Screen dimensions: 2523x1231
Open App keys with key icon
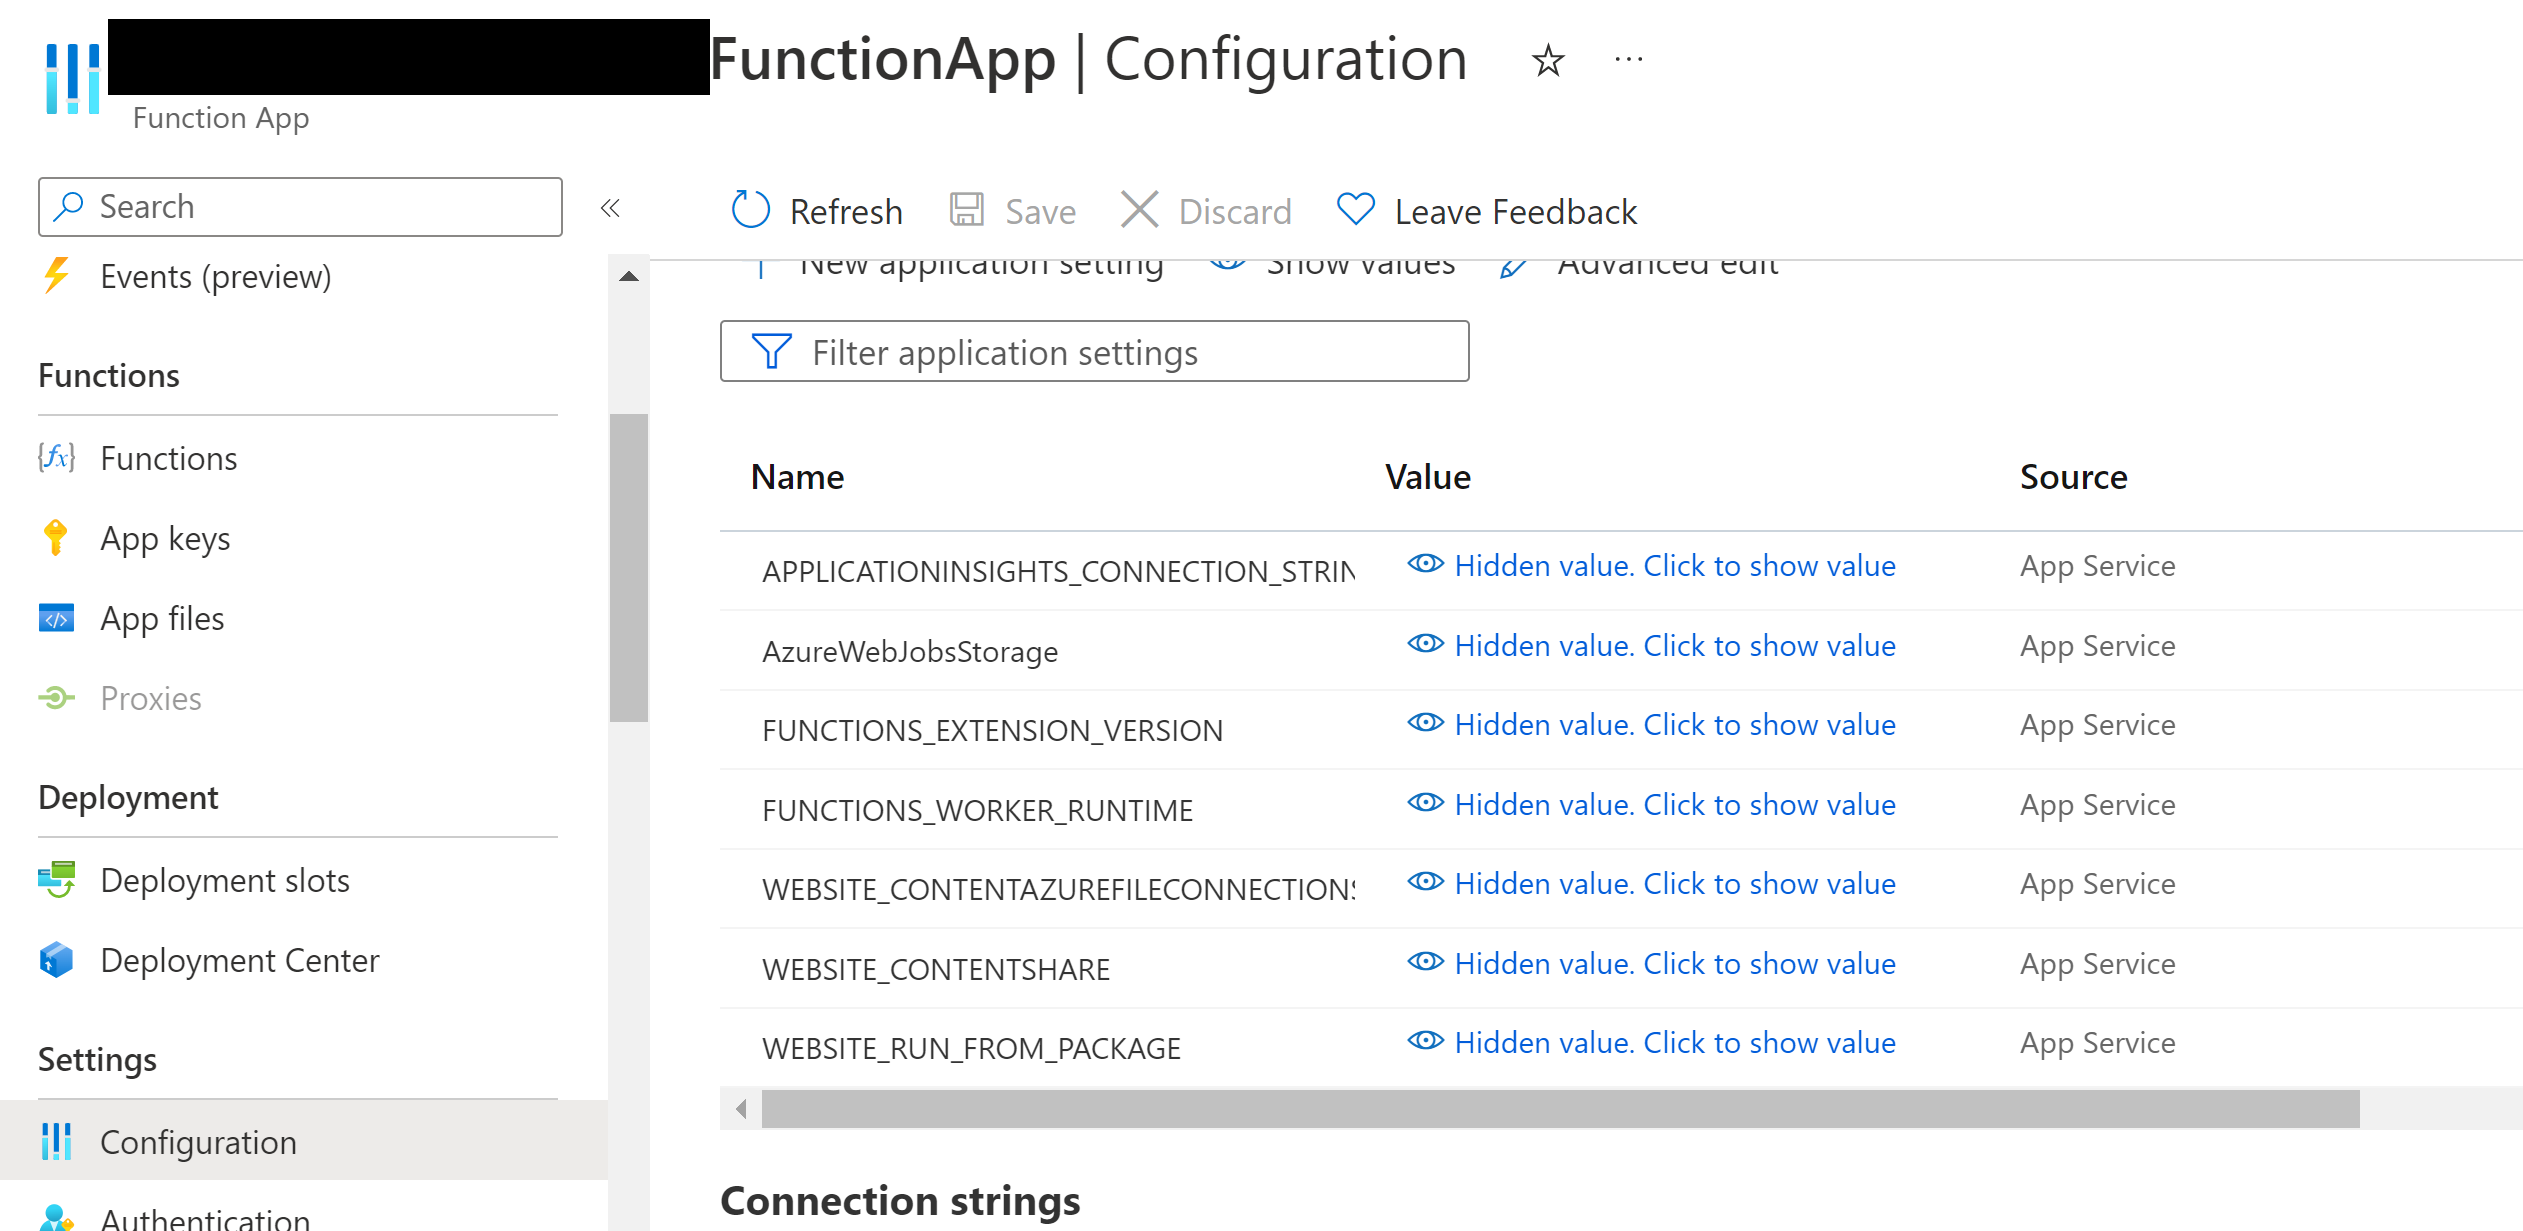tap(56, 538)
